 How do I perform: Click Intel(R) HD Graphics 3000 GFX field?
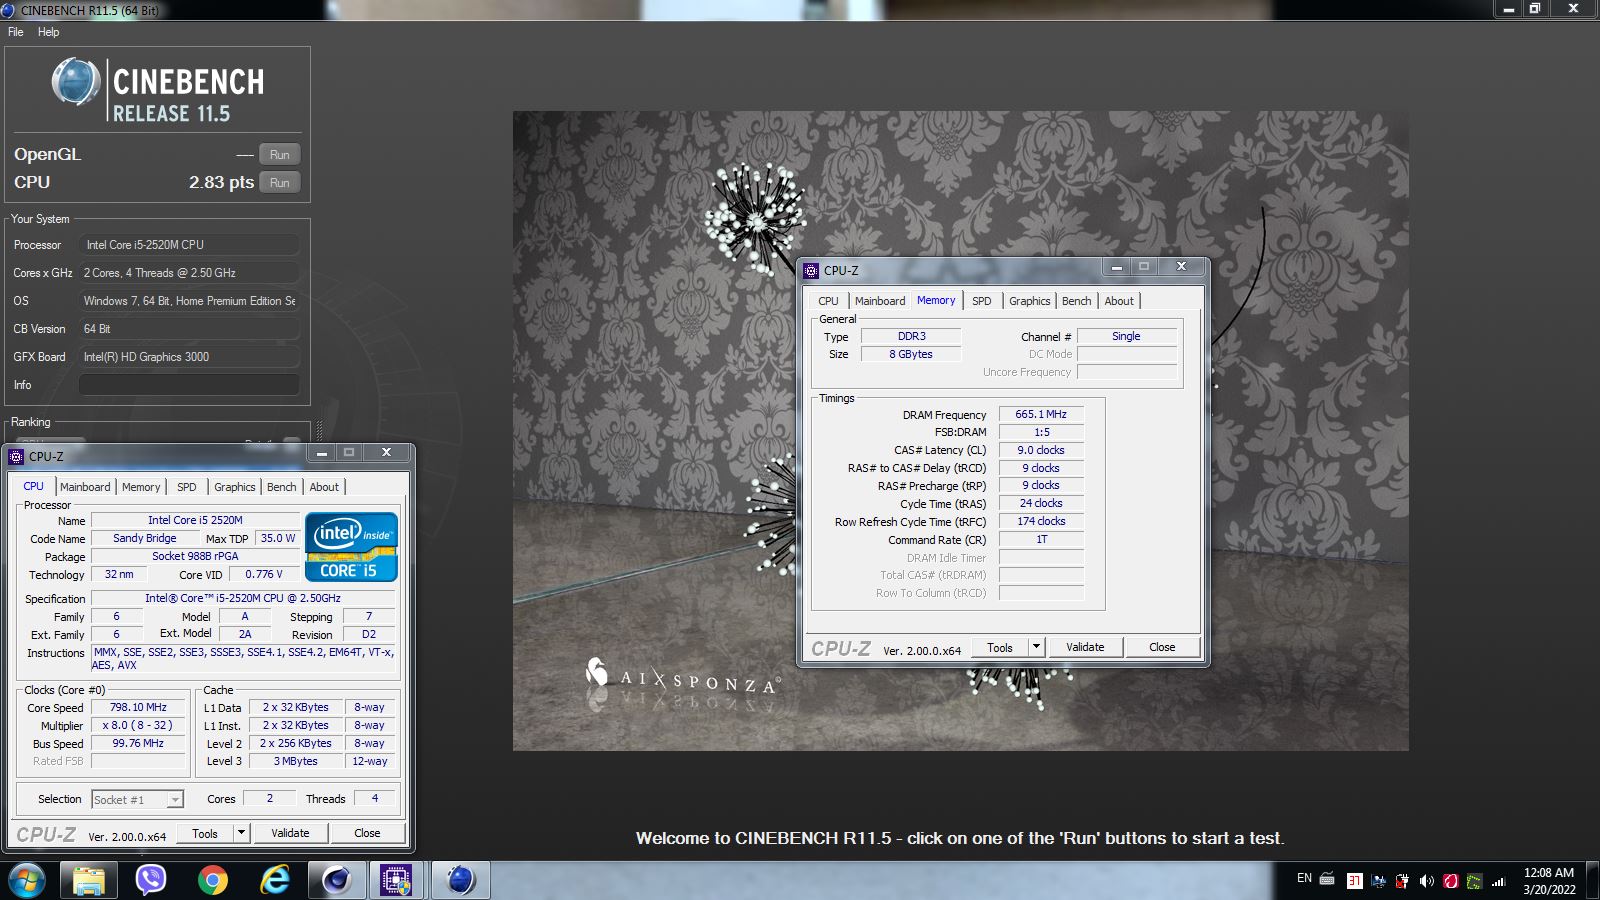click(x=189, y=357)
